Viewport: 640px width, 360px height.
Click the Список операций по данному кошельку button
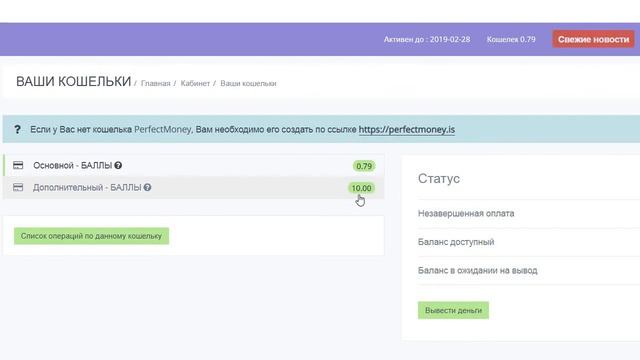coord(91,236)
